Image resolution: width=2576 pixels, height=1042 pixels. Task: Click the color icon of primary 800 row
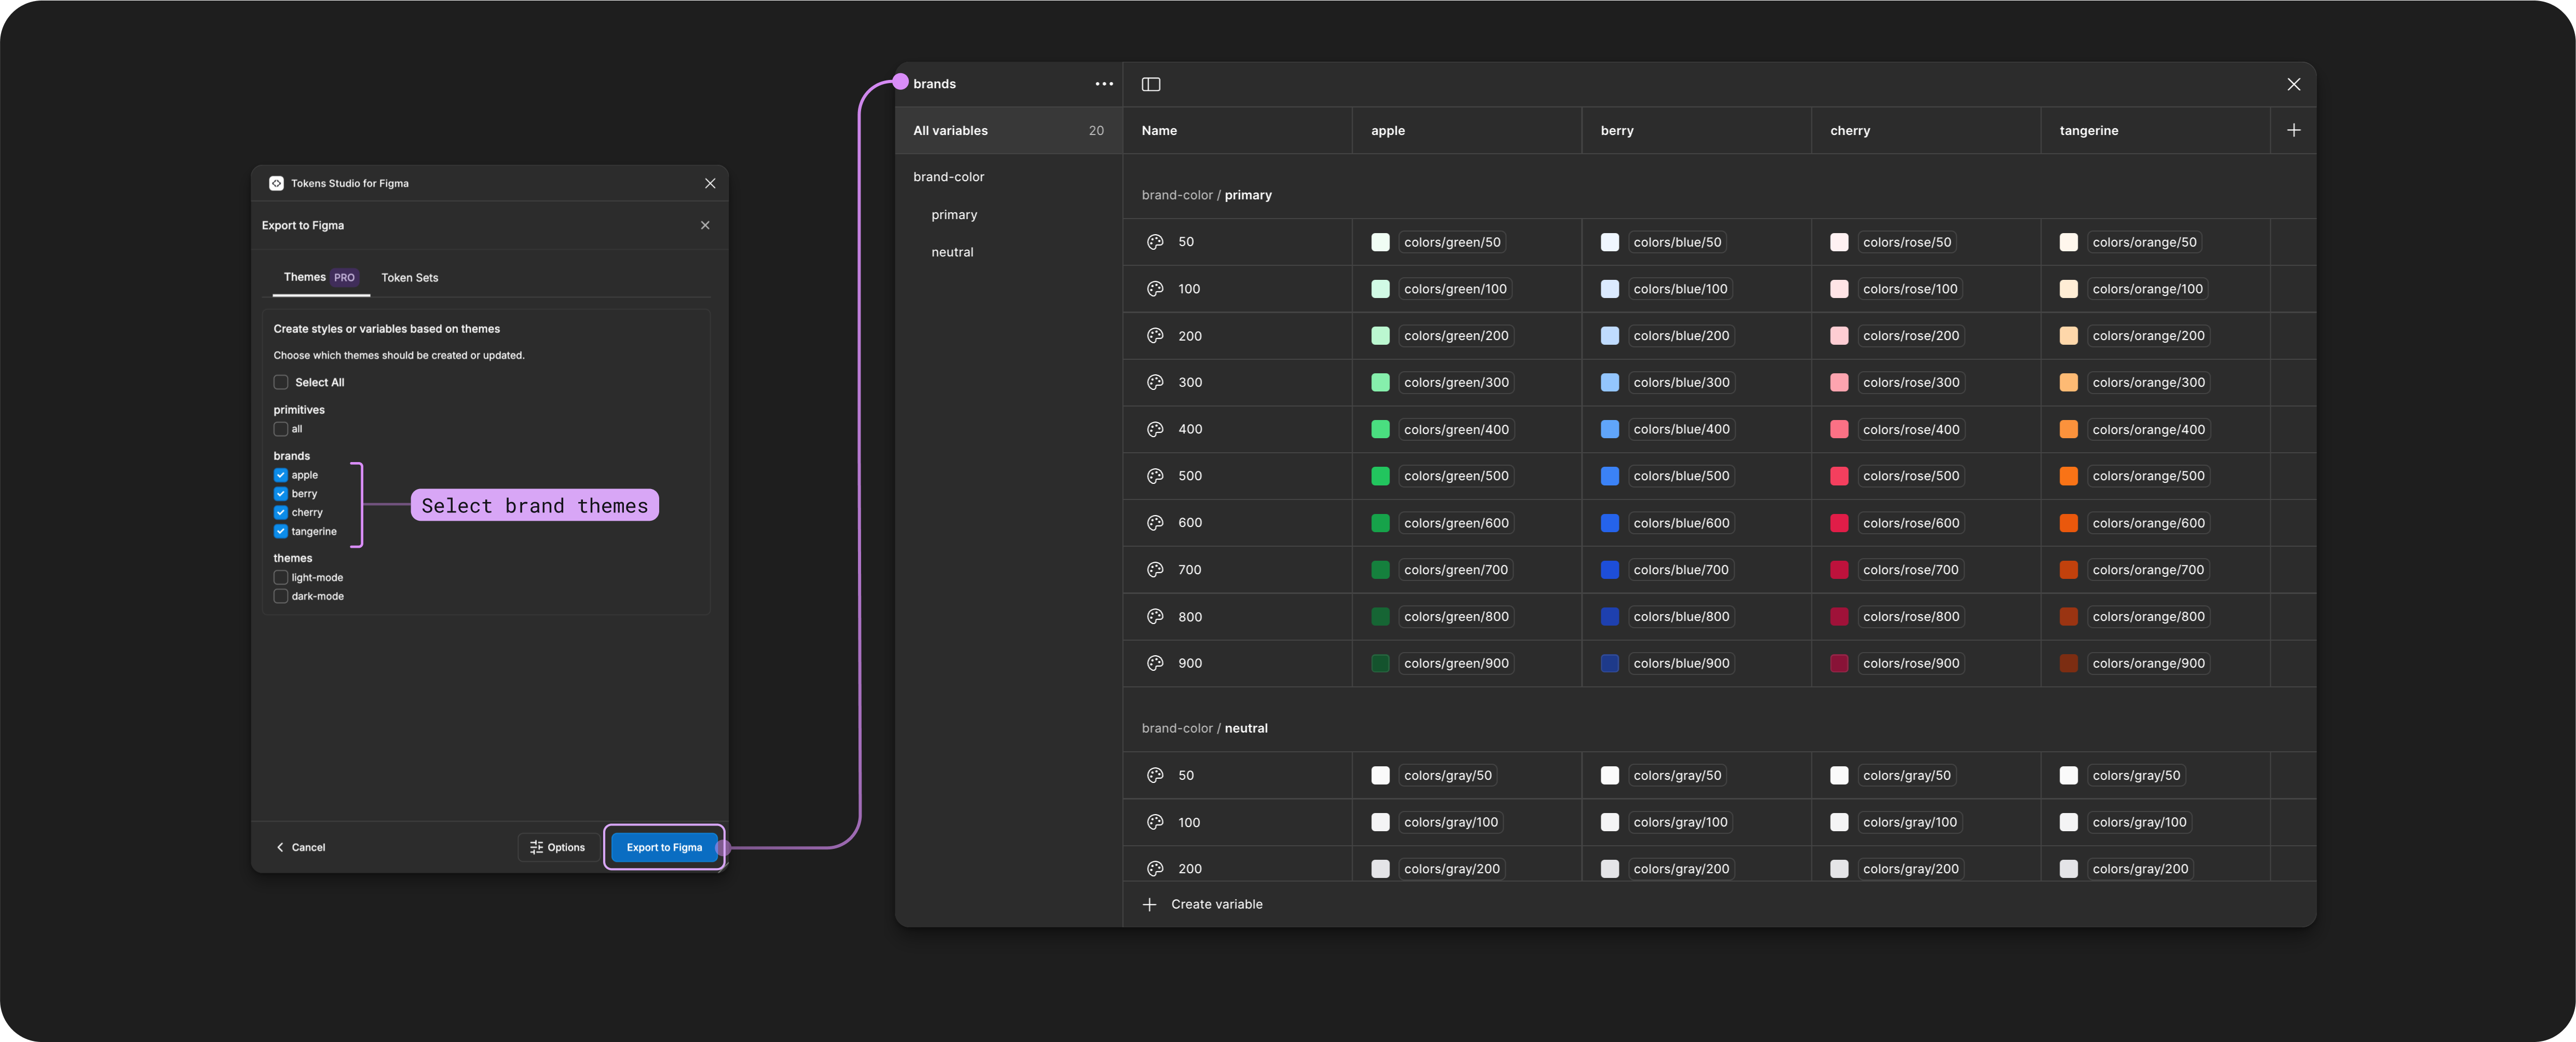(x=1155, y=617)
